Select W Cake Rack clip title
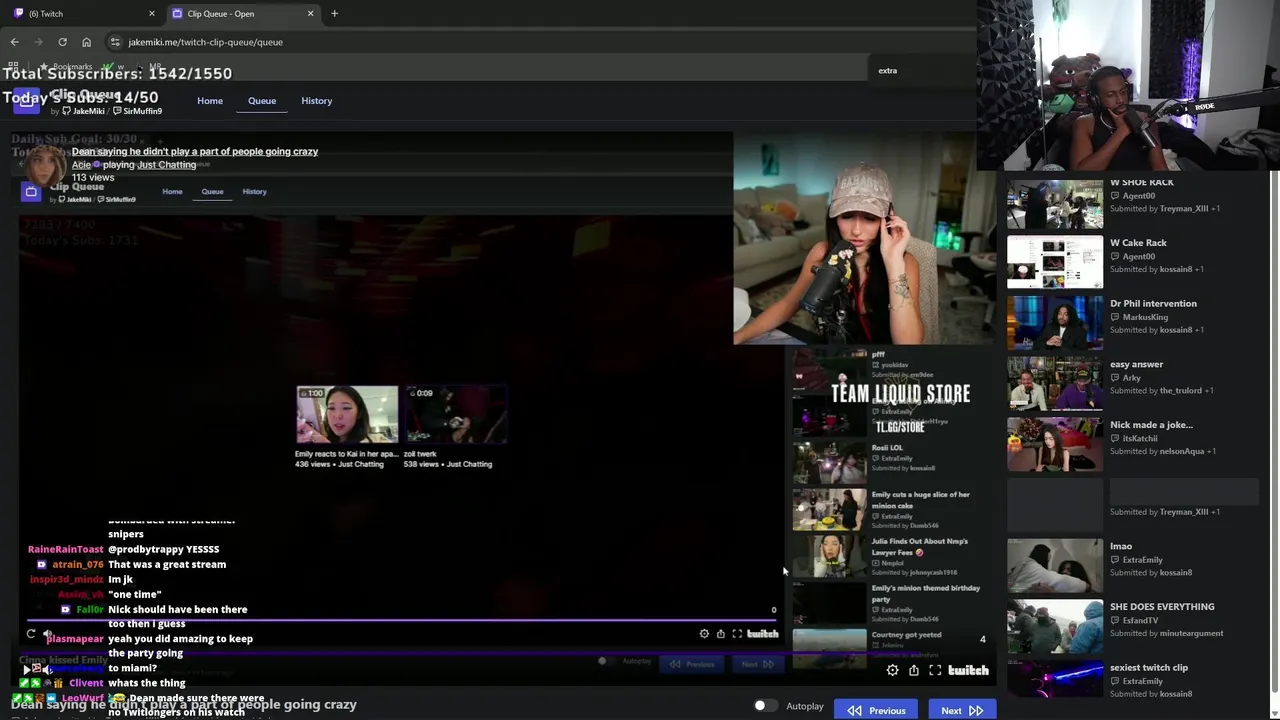The width and height of the screenshot is (1280, 720). (x=1138, y=243)
